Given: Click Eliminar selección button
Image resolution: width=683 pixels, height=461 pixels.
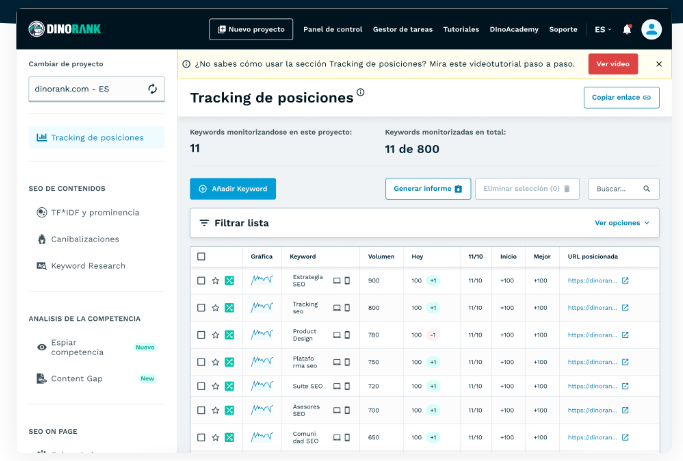Looking at the screenshot, I should 527,189.
